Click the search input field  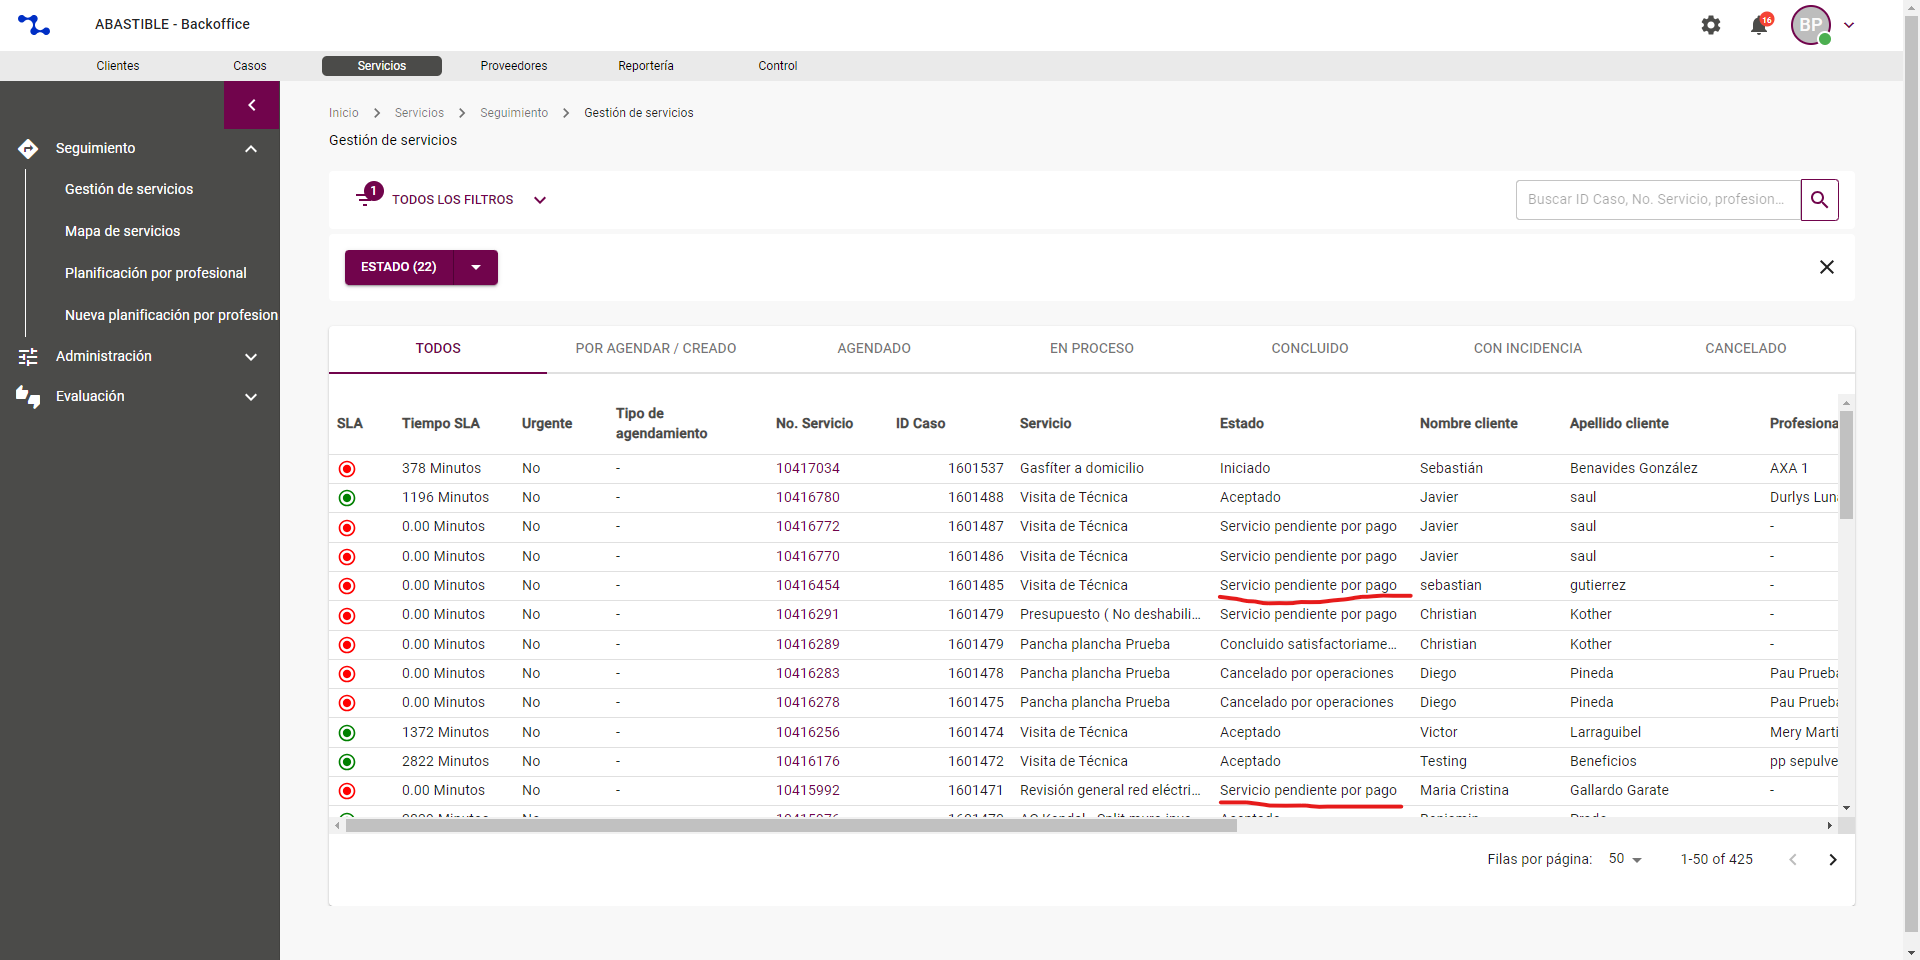click(1658, 200)
